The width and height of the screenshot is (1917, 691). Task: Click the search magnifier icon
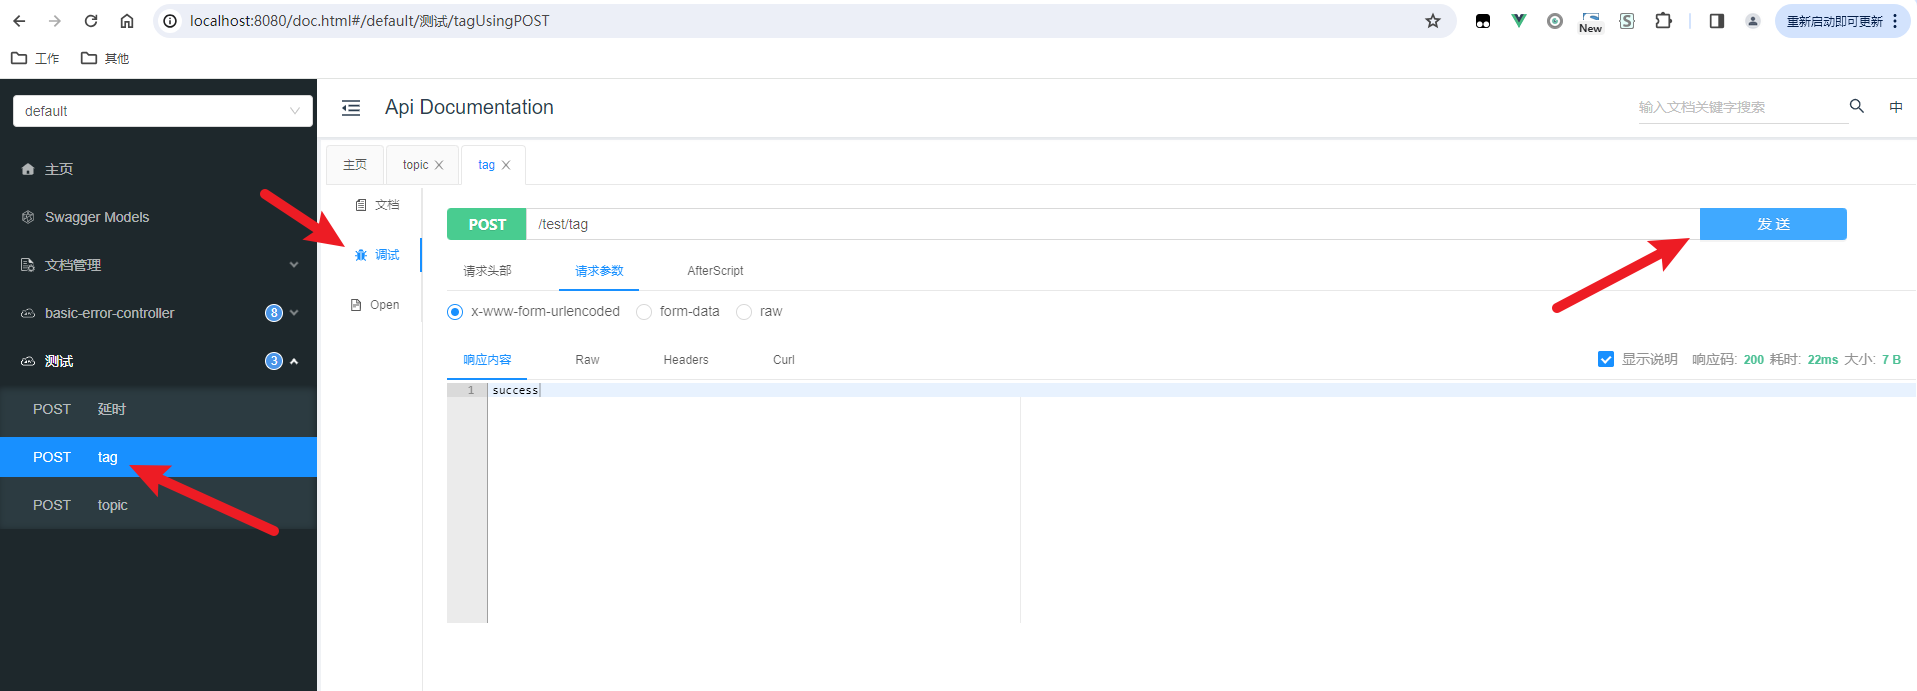[1857, 106]
